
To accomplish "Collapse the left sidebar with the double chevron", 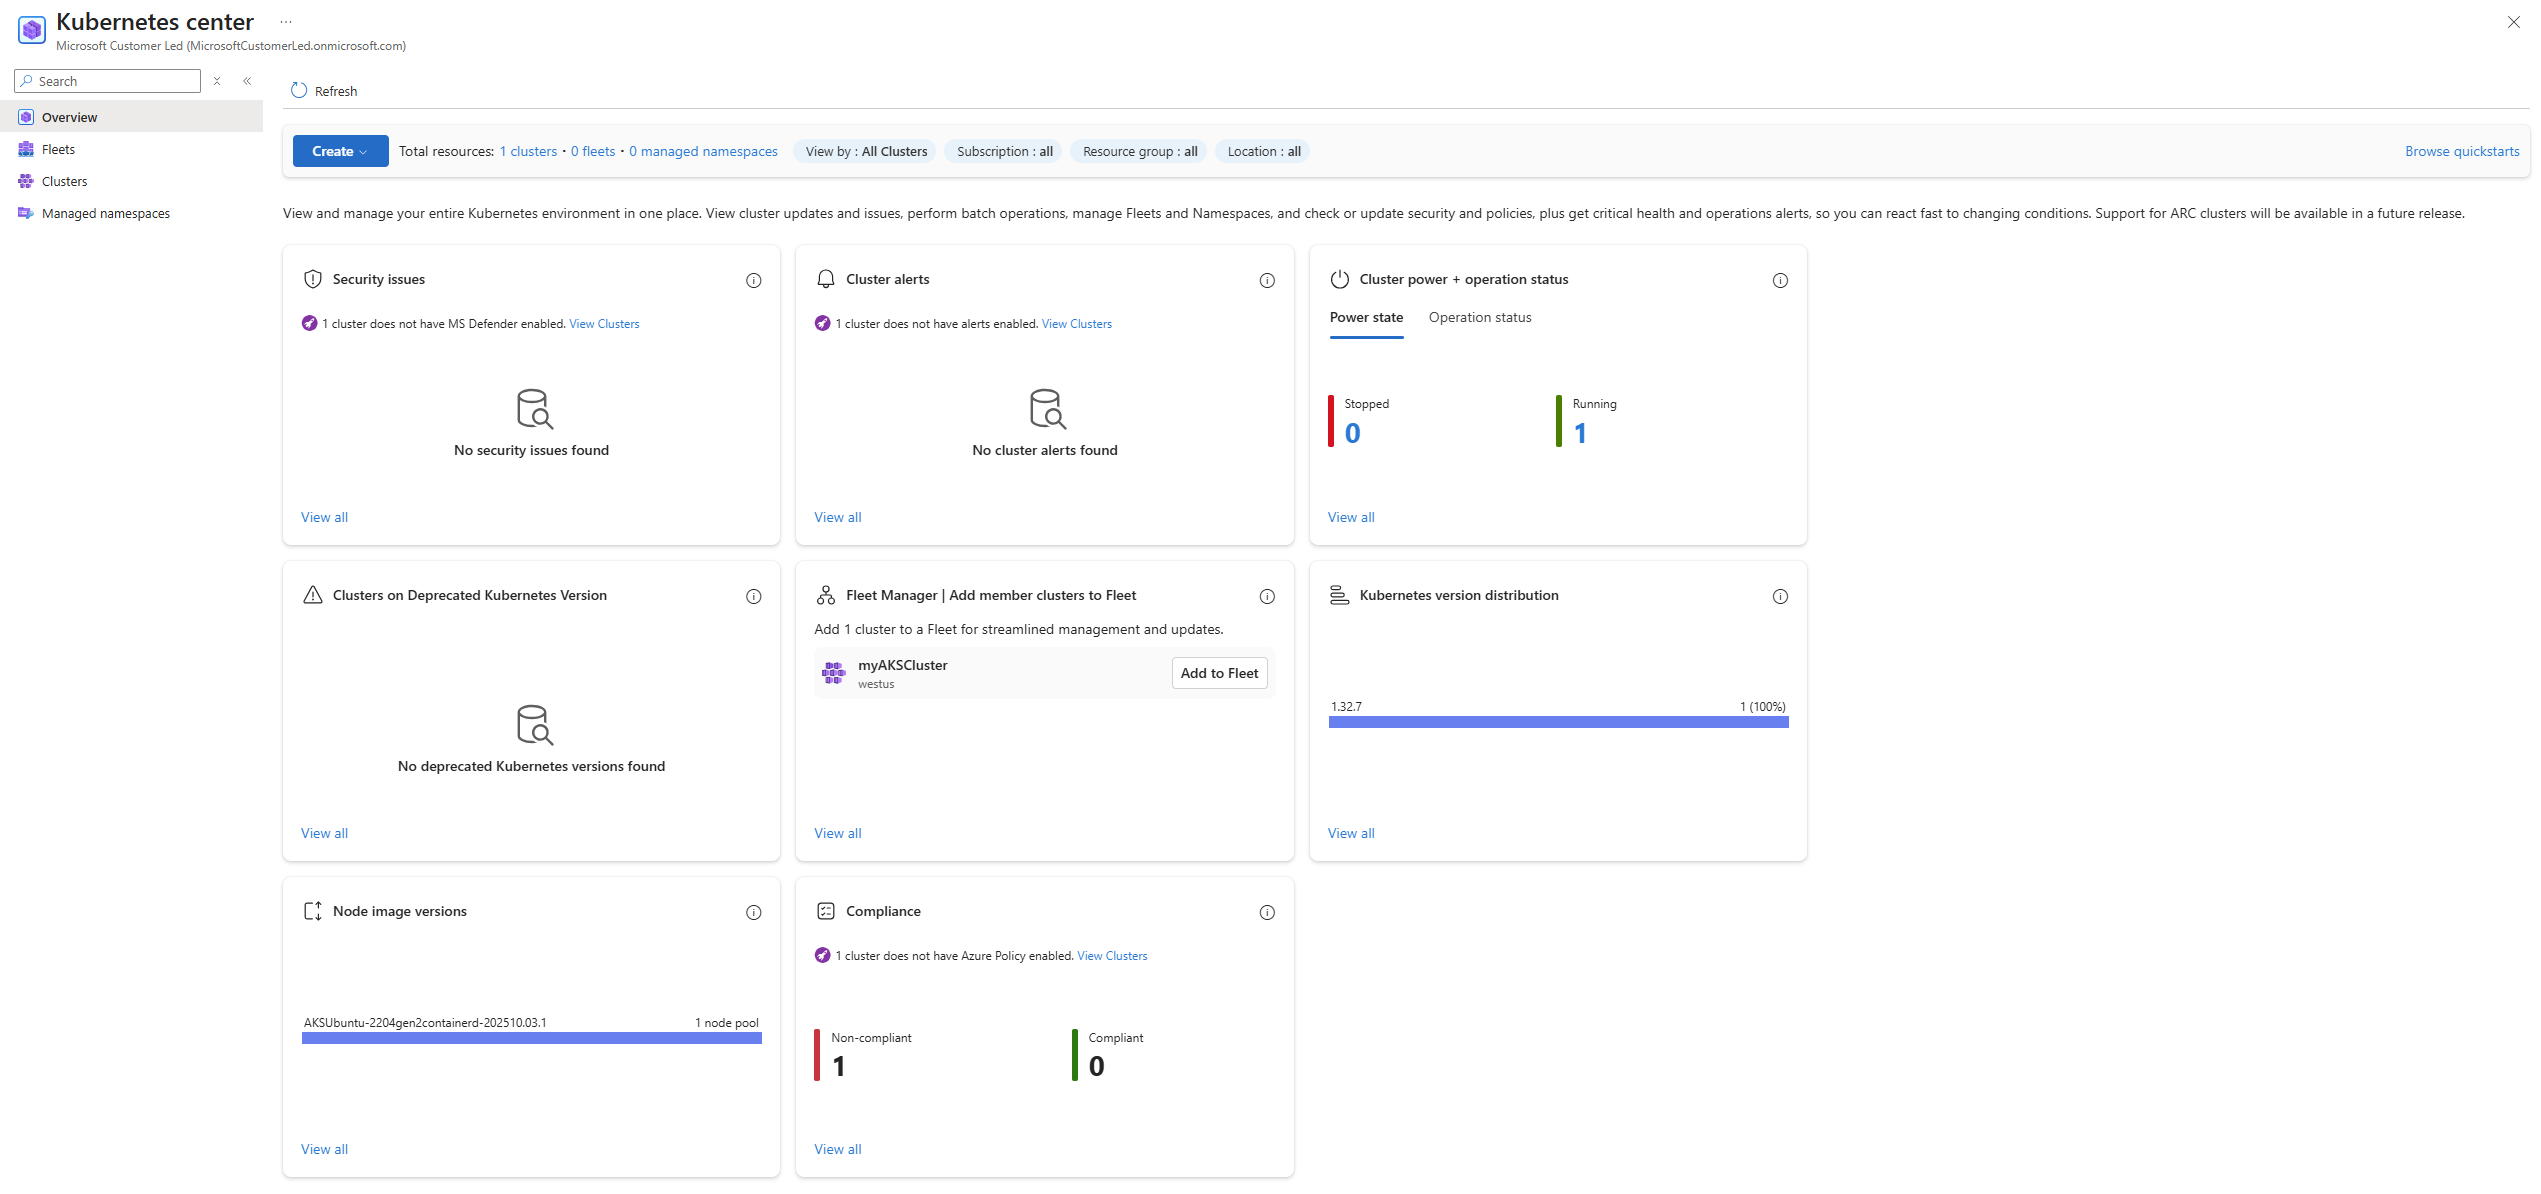I will pos(247,81).
